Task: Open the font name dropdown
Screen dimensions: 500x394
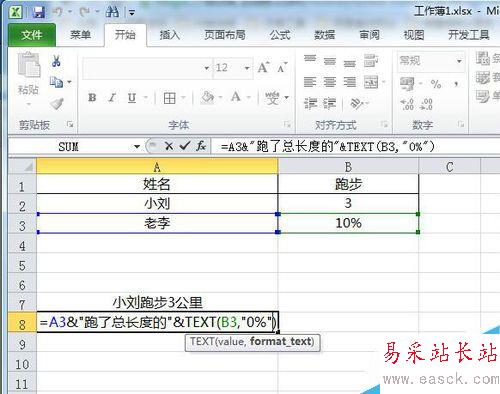Action: pyautogui.click(x=207, y=68)
